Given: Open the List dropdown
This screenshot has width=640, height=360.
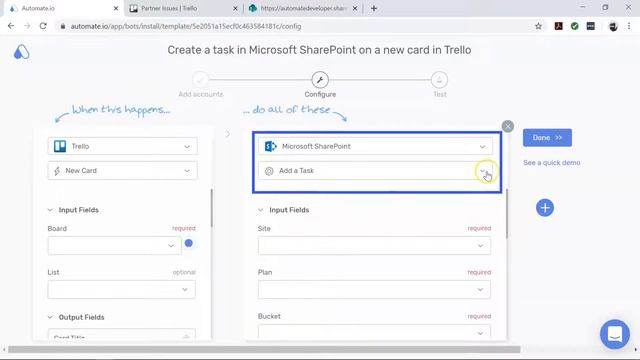Looking at the screenshot, I should click(x=122, y=289).
